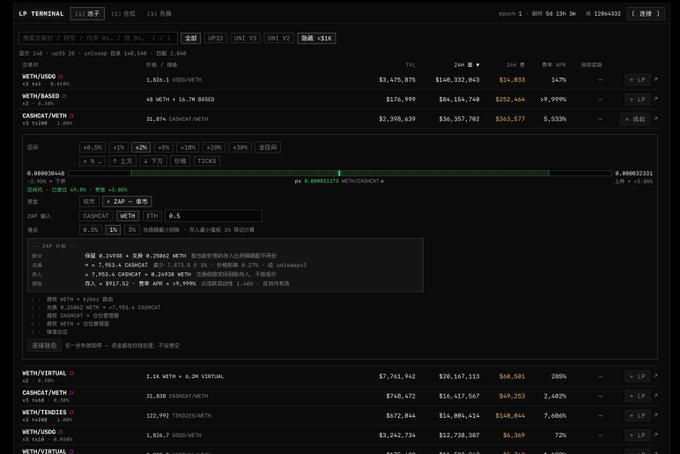
Task: Expand + LP panel for WETH/BASED
Action: click(x=637, y=99)
